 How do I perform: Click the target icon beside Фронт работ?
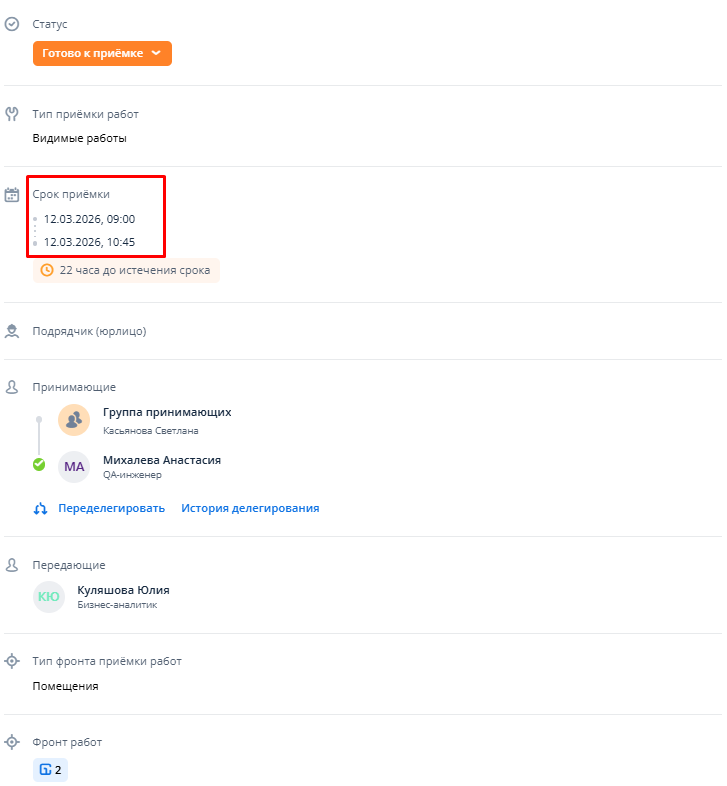click(12, 742)
